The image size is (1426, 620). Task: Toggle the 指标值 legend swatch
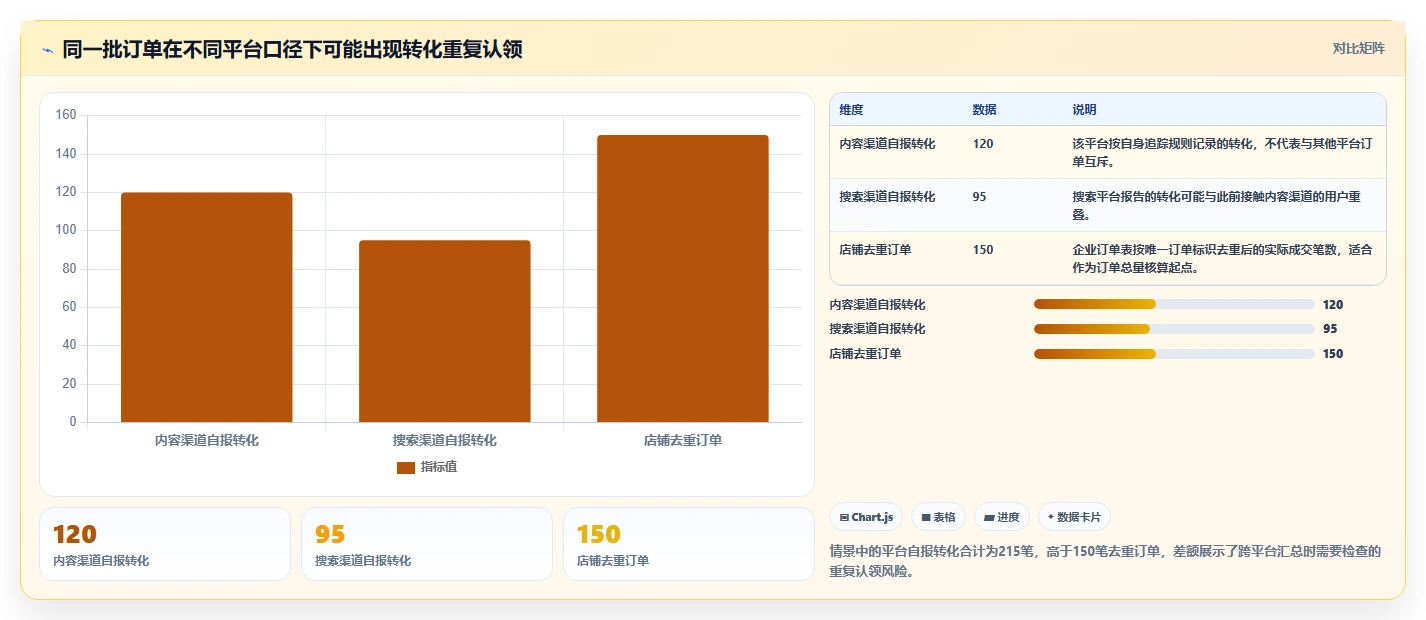pyautogui.click(x=405, y=467)
